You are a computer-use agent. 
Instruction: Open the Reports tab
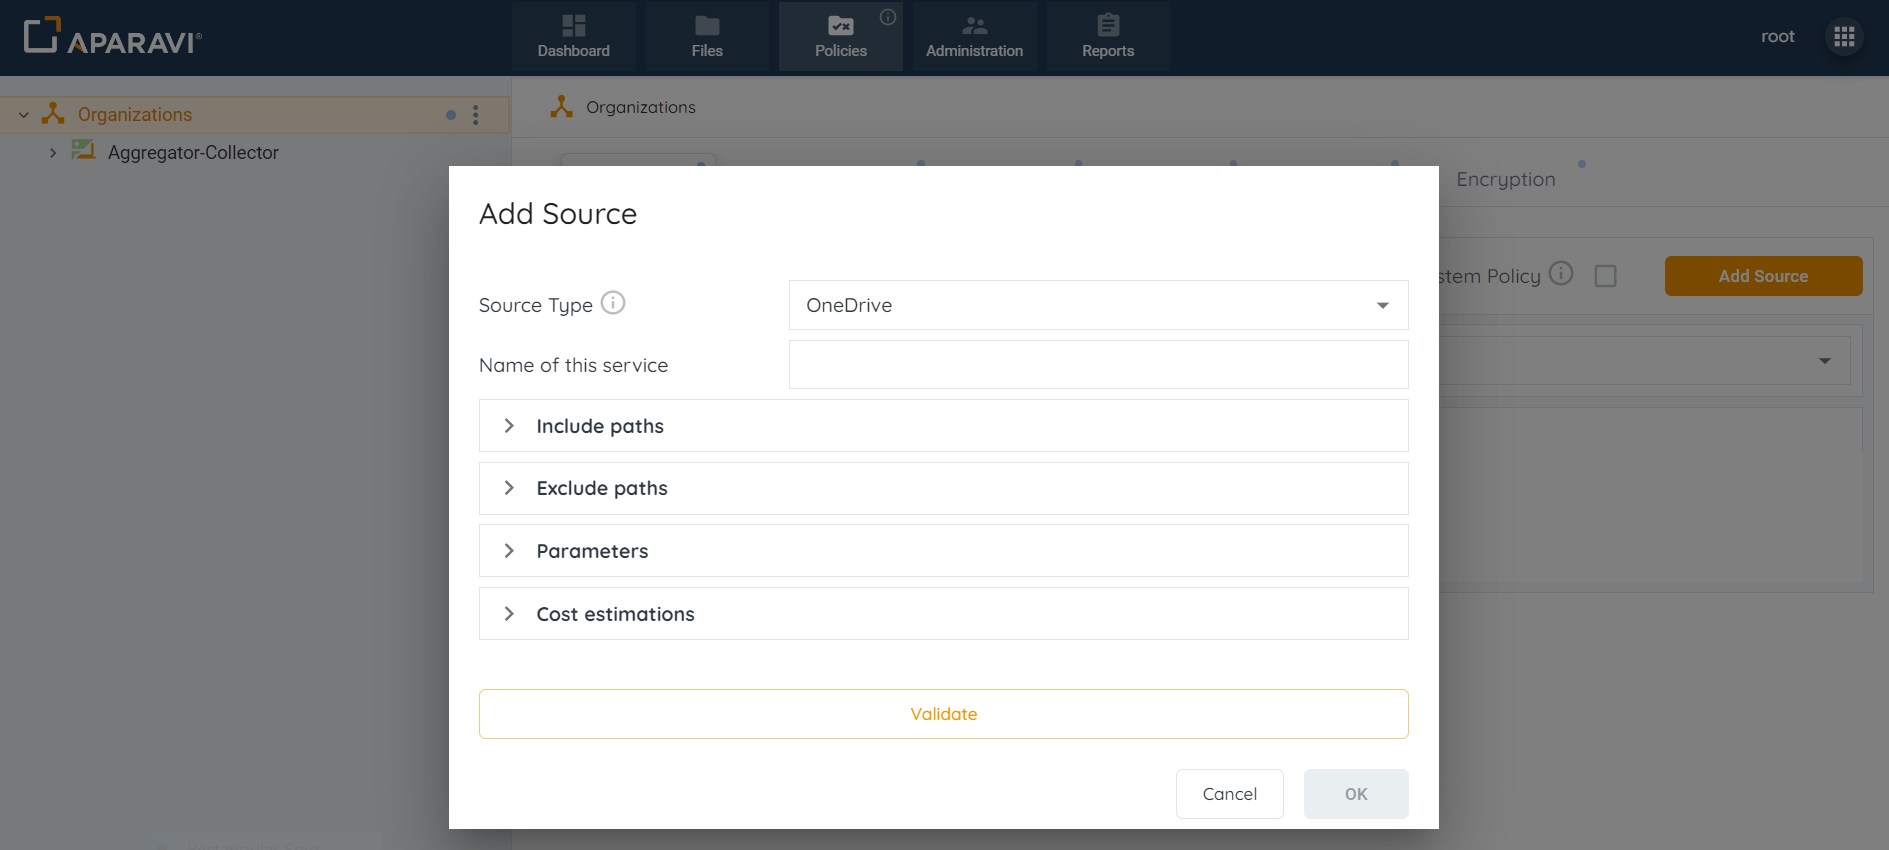1107,37
